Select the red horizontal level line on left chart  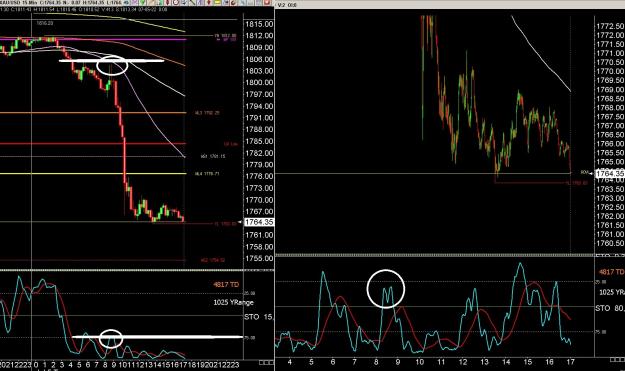pyautogui.click(x=93, y=143)
